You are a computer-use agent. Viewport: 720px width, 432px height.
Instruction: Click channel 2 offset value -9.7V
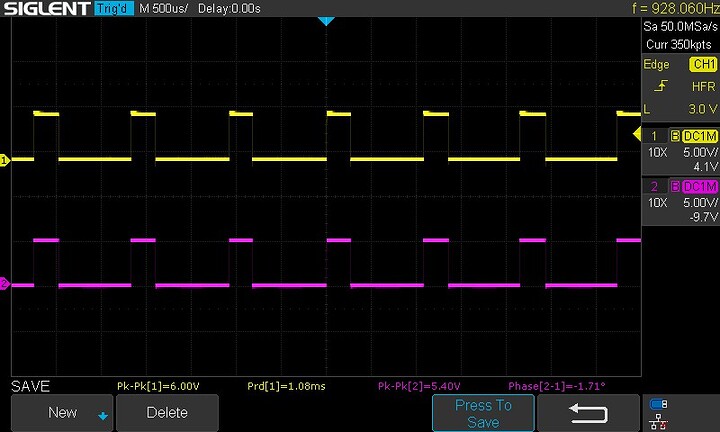point(703,217)
